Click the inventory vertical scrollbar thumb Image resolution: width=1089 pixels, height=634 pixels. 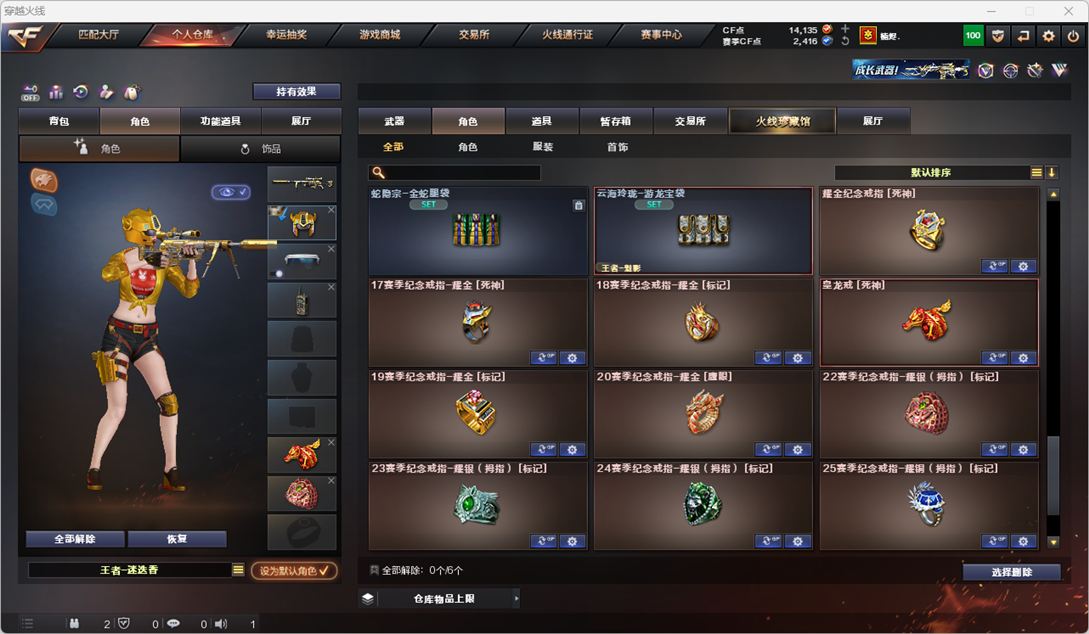(x=1053, y=476)
